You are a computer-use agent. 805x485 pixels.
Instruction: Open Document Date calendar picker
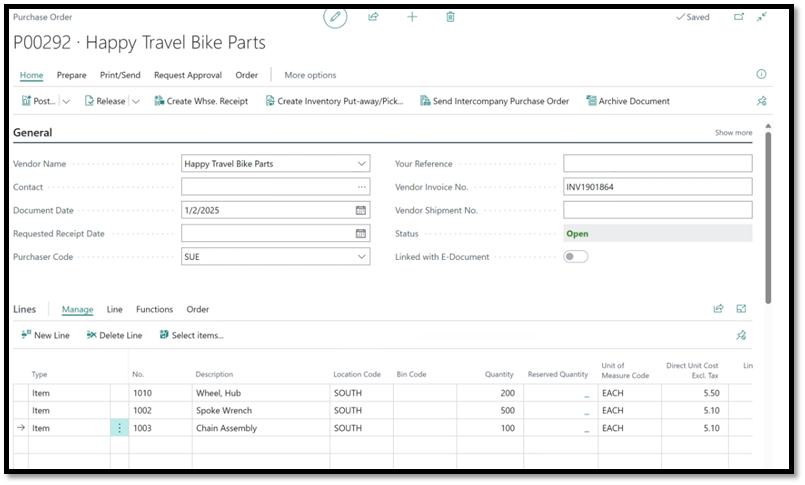[361, 210]
